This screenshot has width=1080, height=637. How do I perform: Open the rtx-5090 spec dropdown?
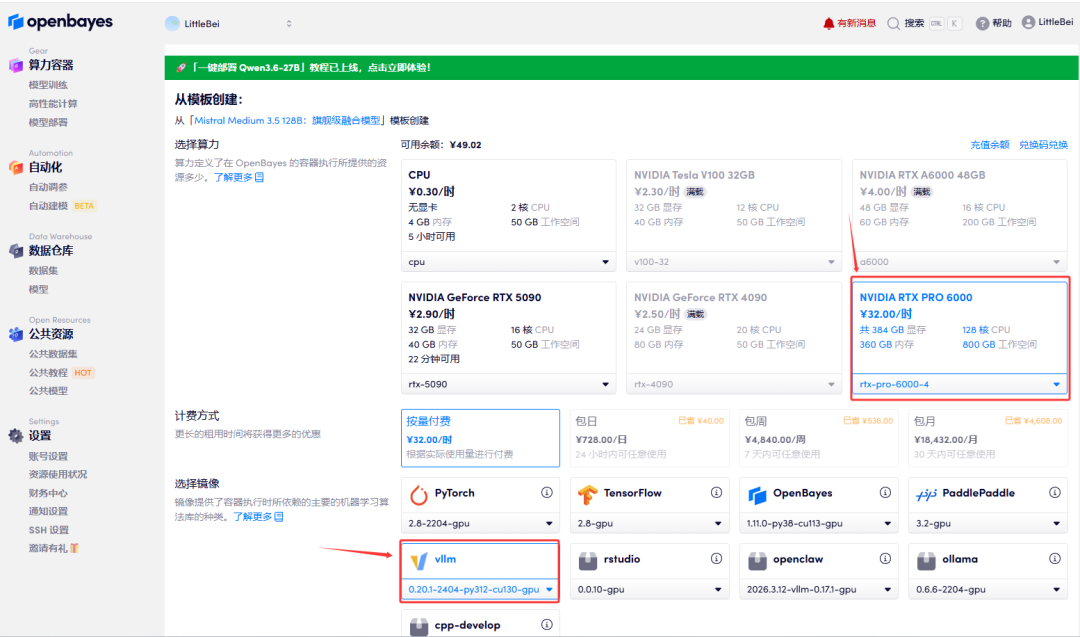pyautogui.click(x=508, y=384)
